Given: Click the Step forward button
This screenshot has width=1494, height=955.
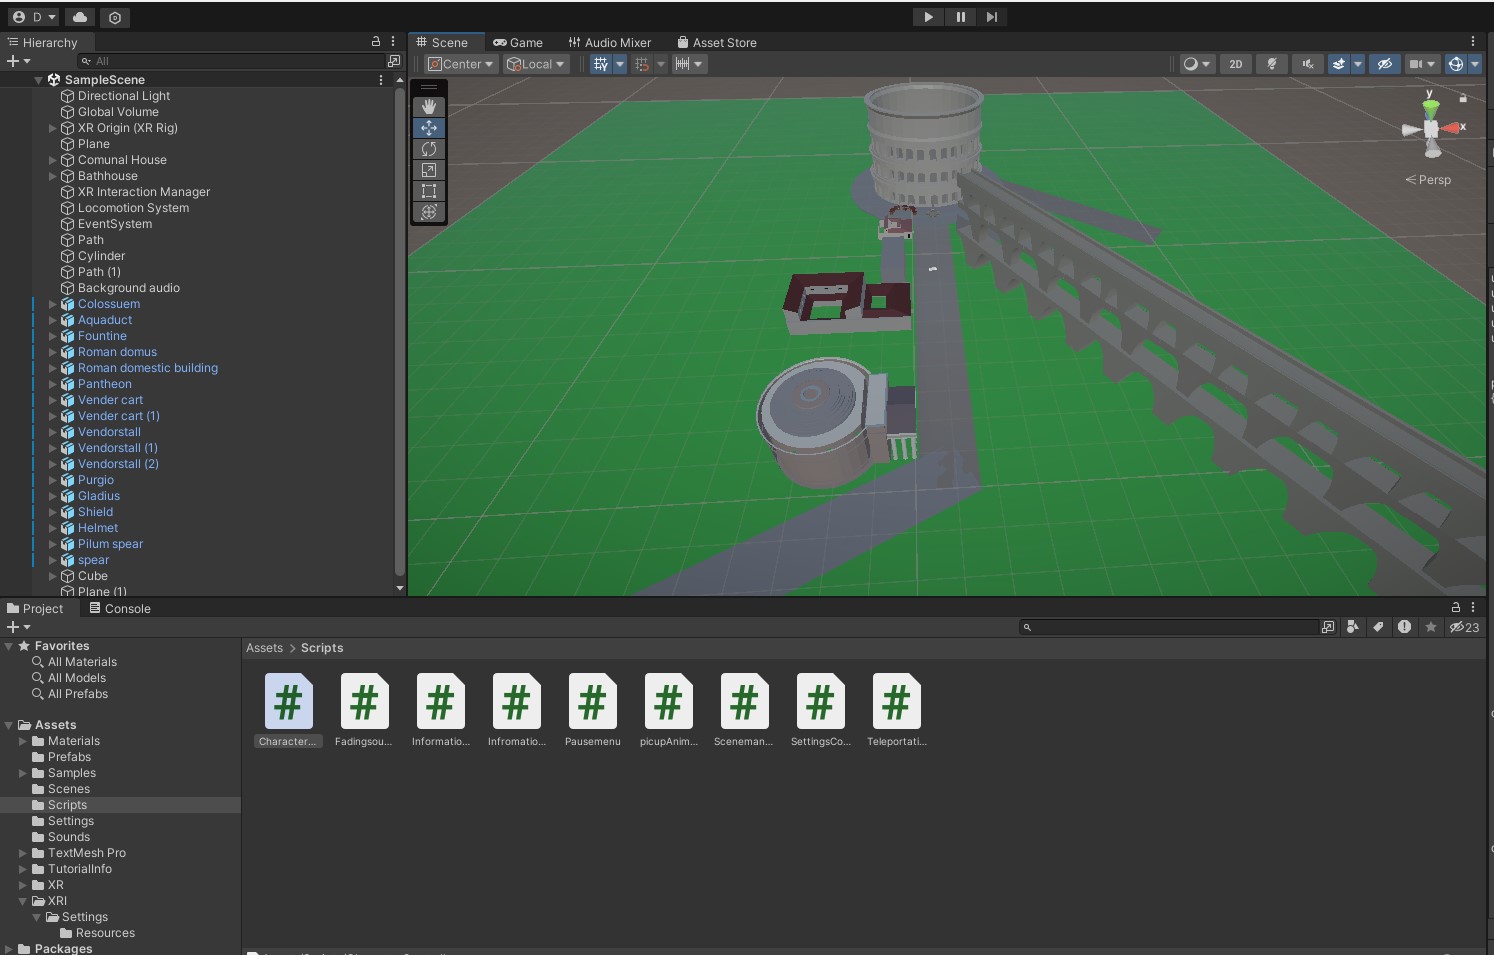Looking at the screenshot, I should (991, 17).
